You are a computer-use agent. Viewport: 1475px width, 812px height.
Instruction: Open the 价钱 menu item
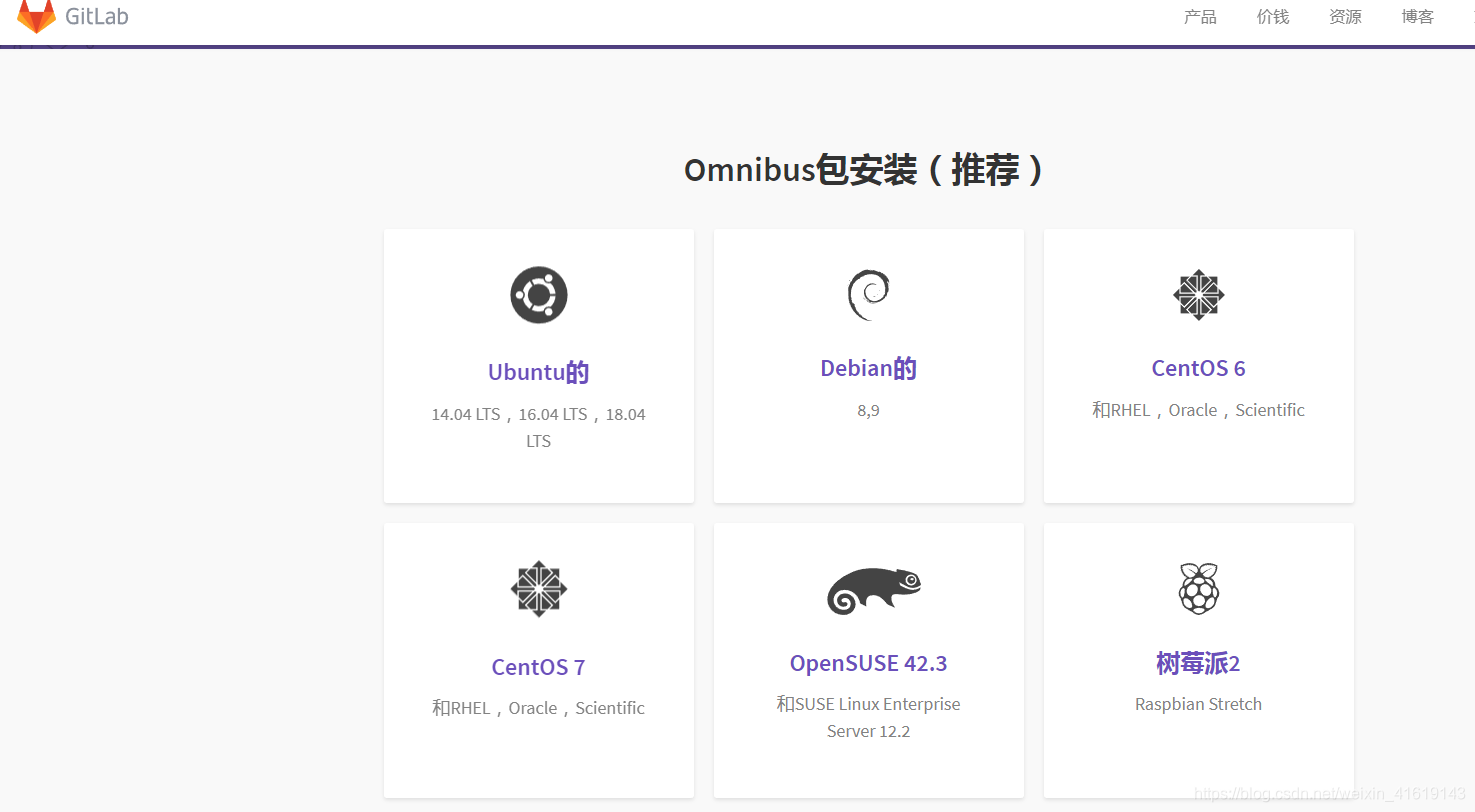coord(1273,17)
